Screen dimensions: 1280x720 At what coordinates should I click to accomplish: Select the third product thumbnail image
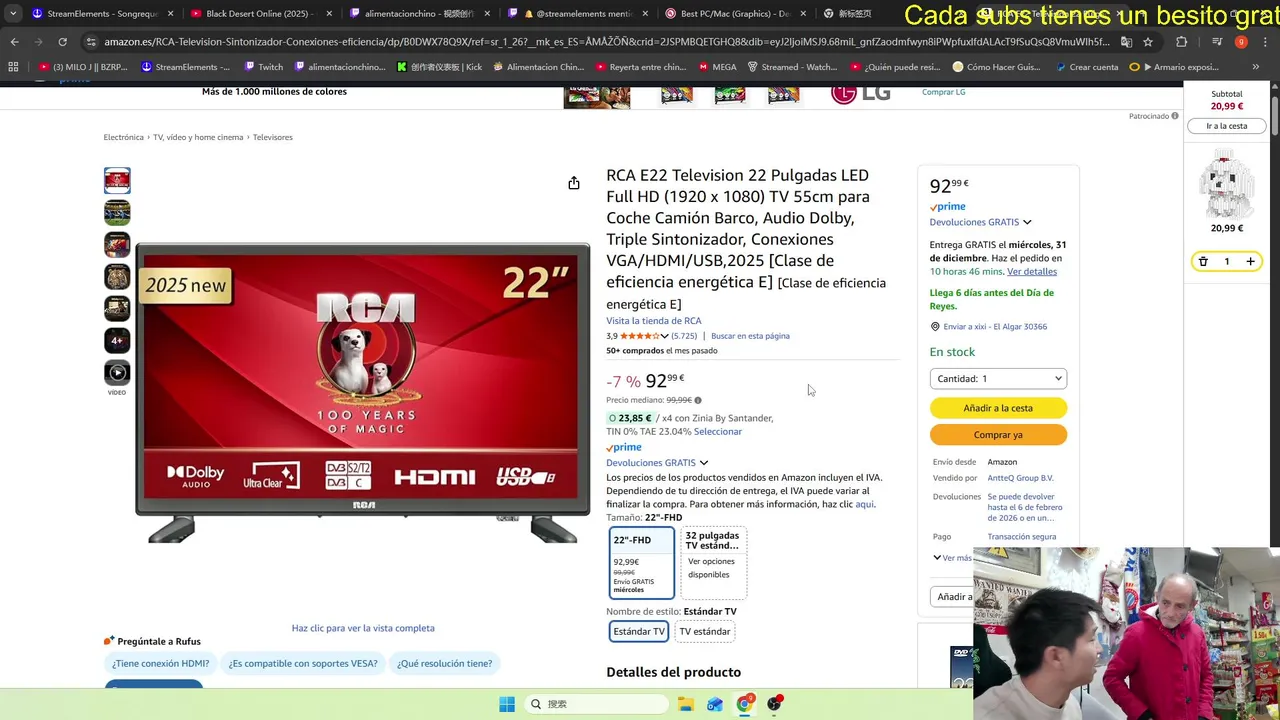click(x=117, y=245)
